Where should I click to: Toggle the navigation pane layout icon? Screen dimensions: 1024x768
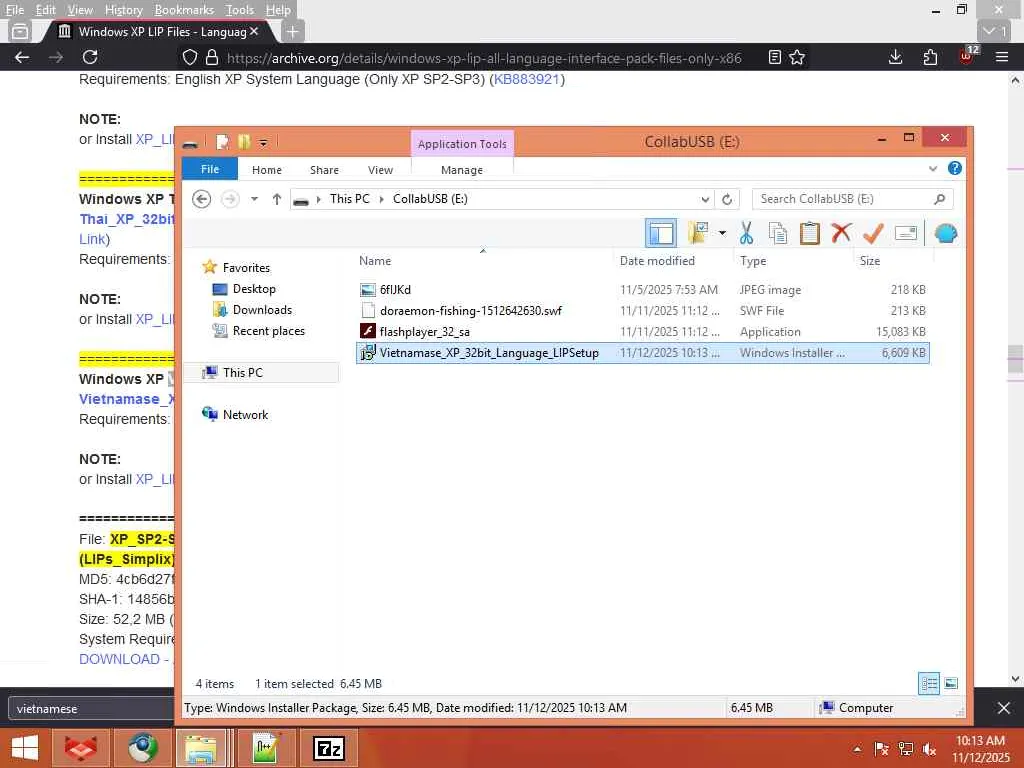[x=661, y=233]
